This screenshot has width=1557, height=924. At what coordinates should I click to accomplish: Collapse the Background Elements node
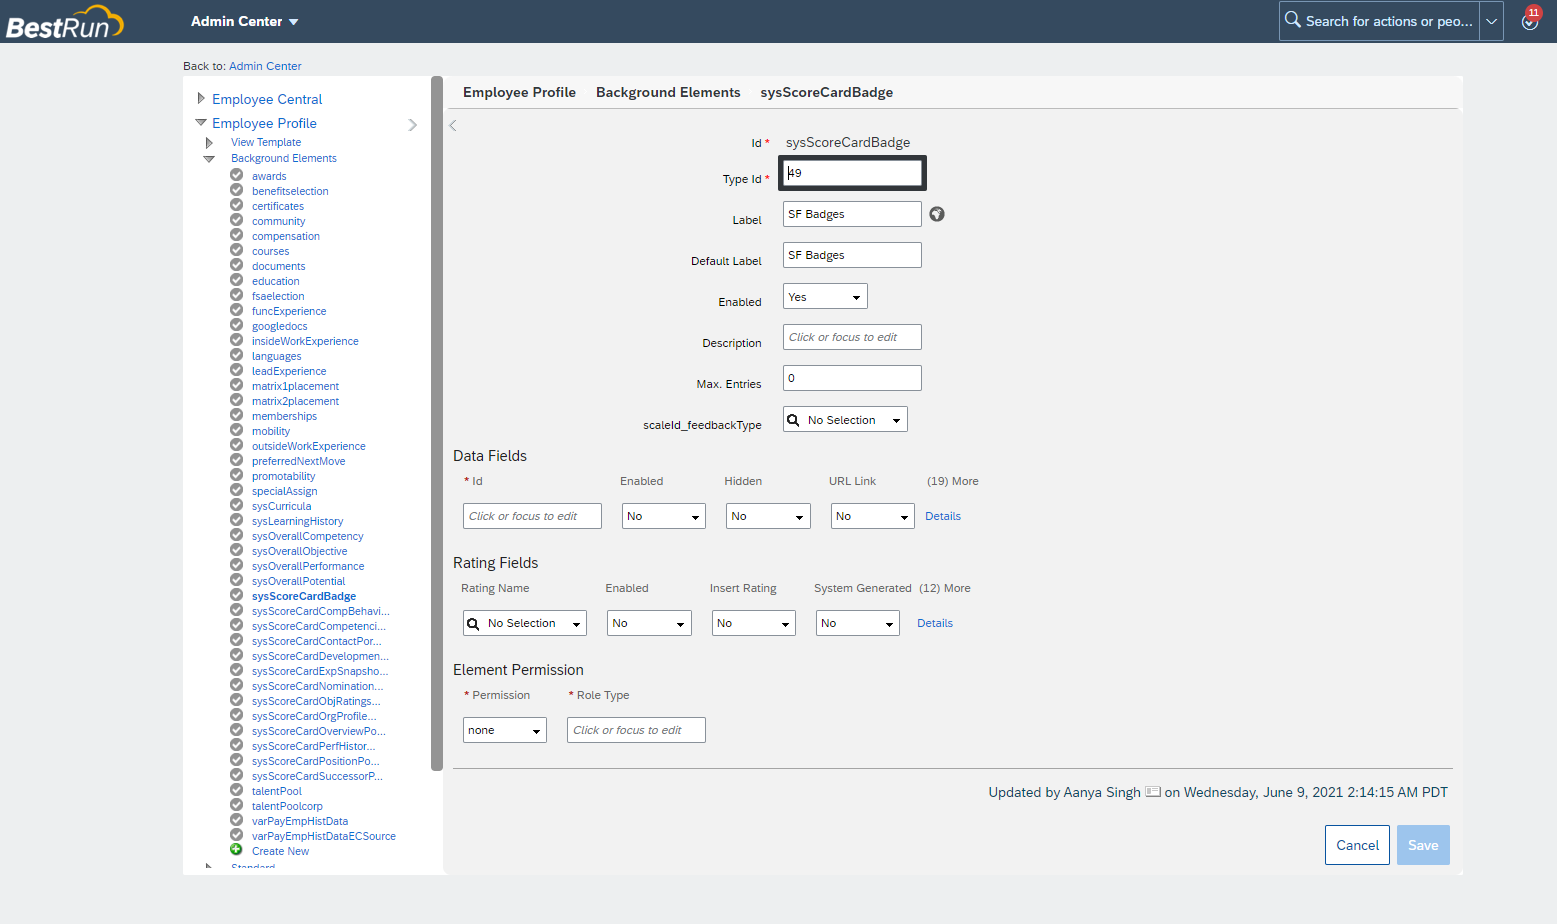209,158
